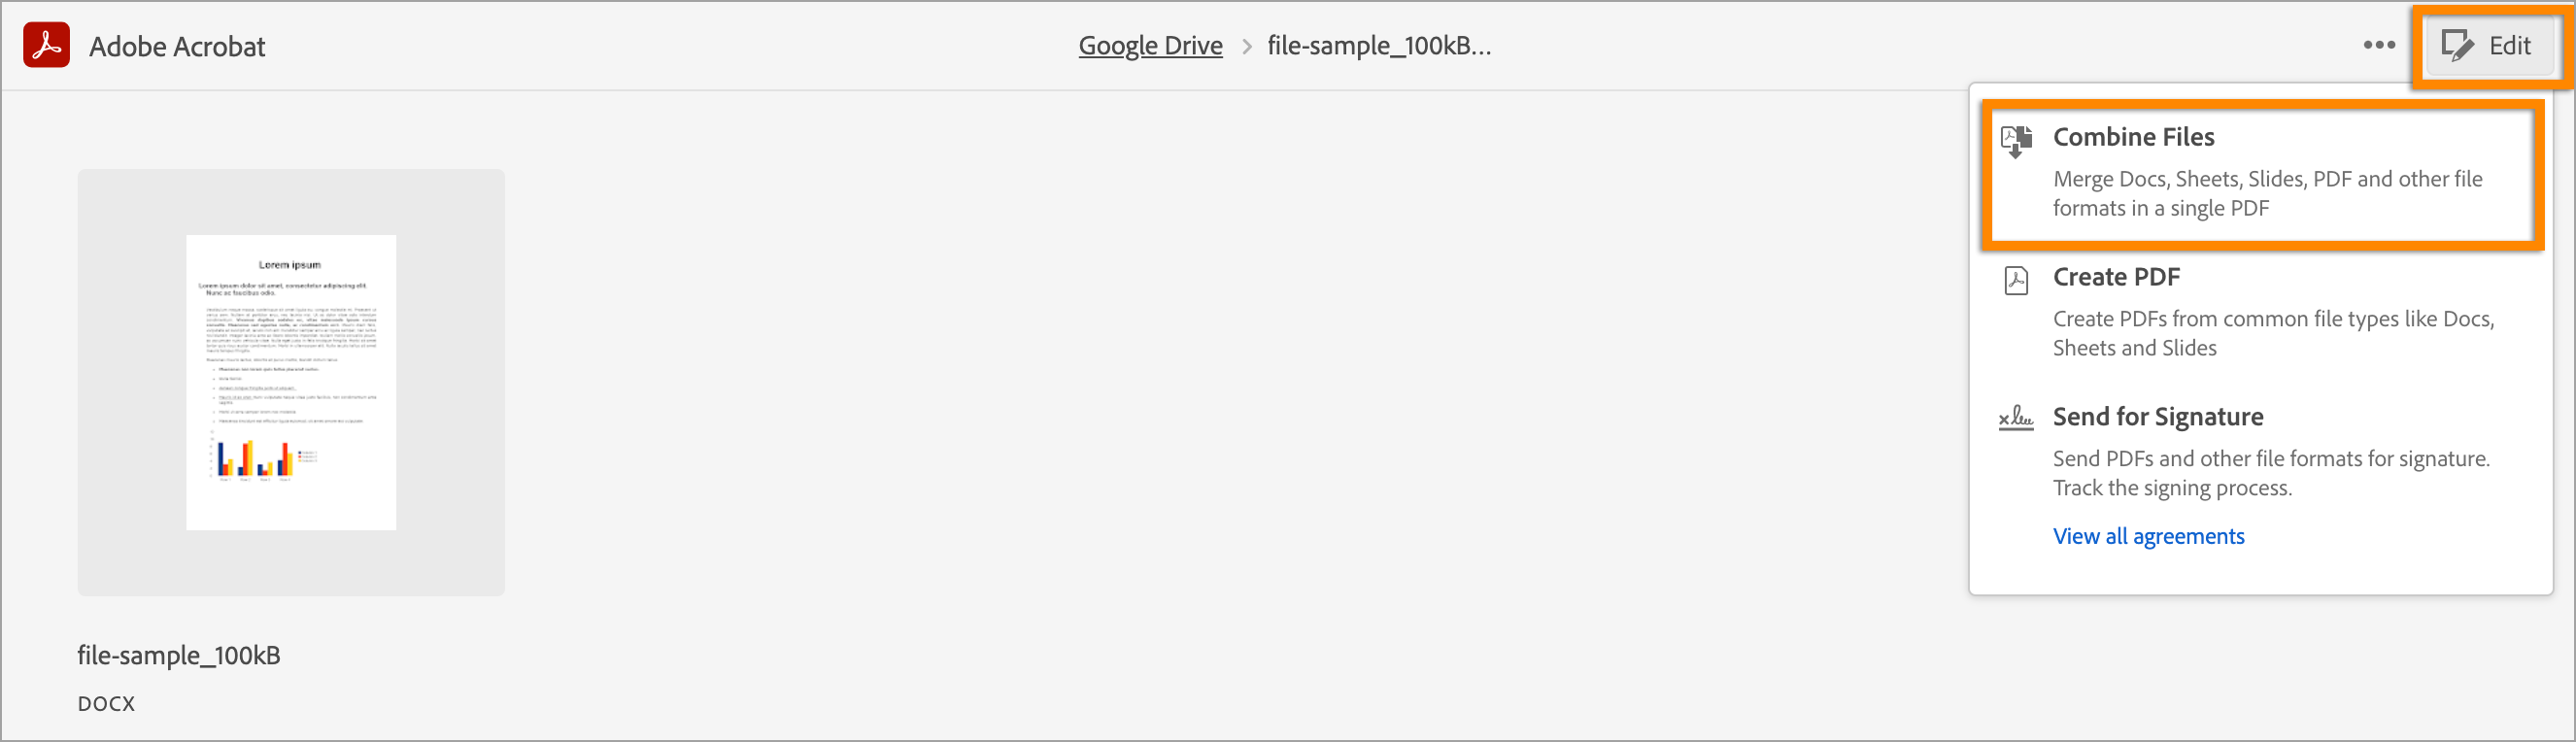This screenshot has width=2576, height=742.
Task: Click the Adobe Acrobat title text
Action: pyautogui.click(x=177, y=47)
